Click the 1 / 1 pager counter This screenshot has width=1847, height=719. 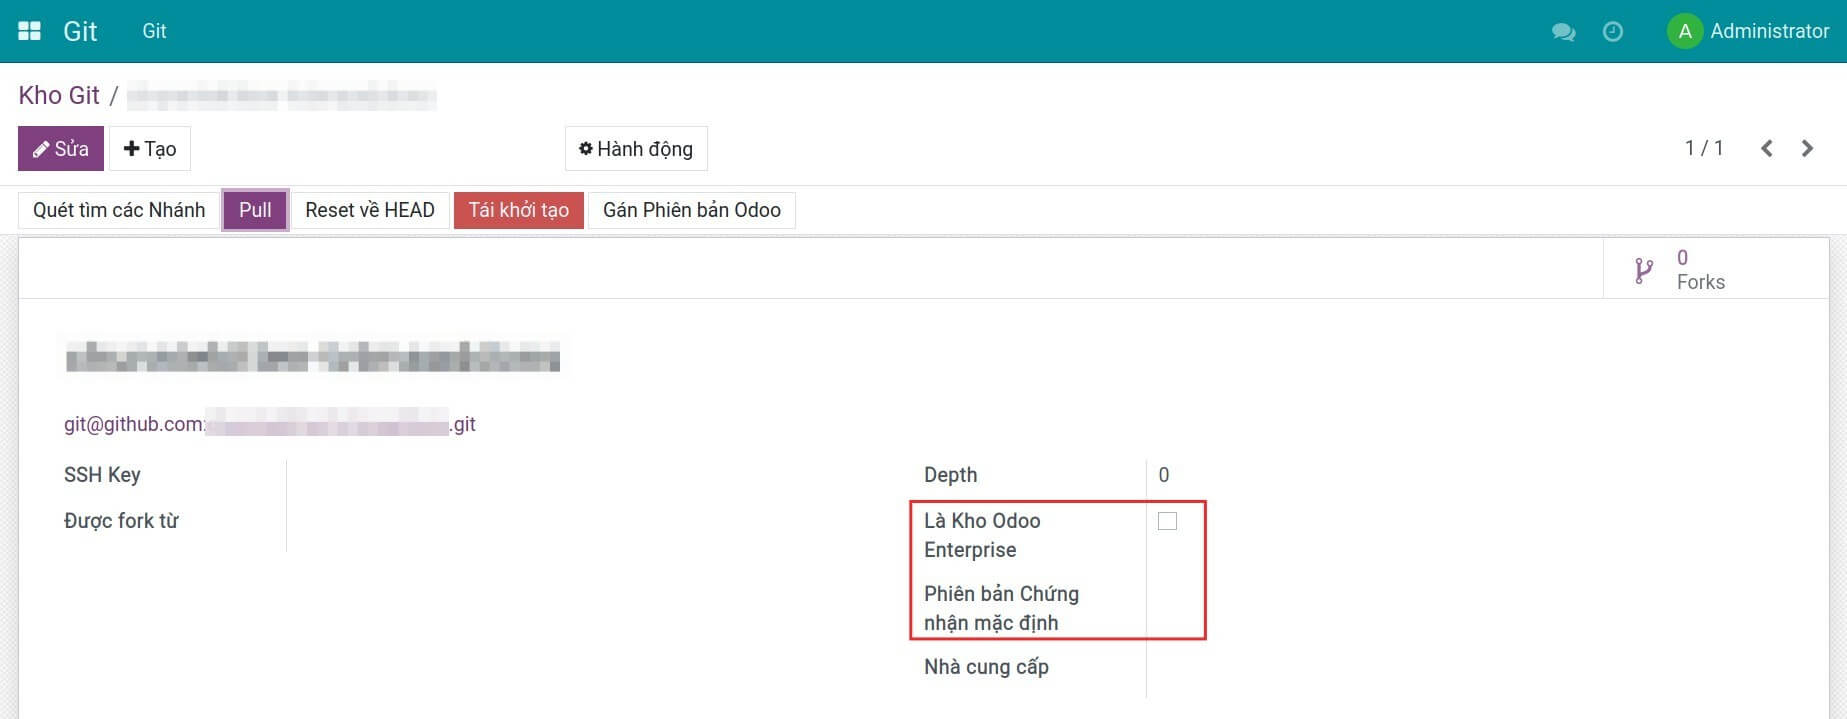pos(1704,148)
